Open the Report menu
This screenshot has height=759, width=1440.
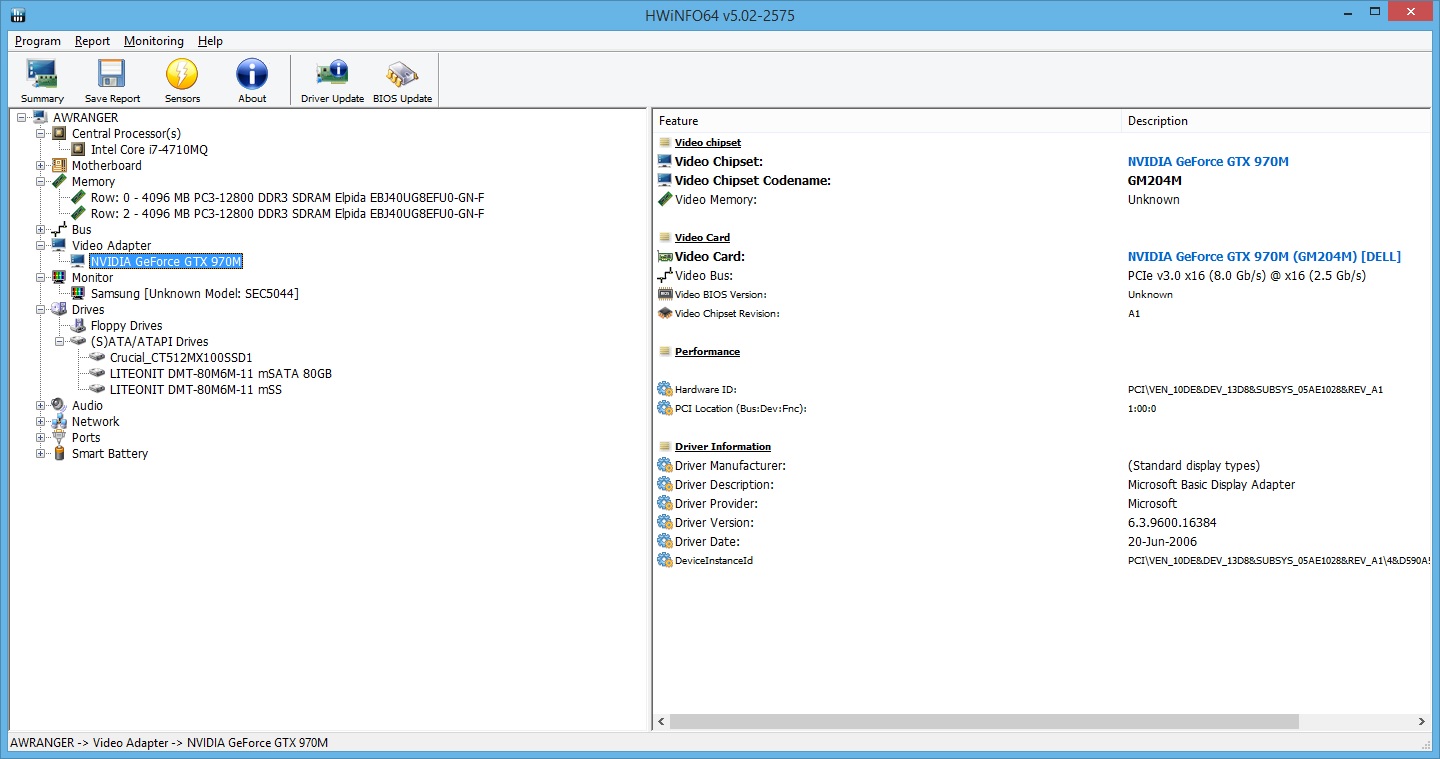[93, 41]
